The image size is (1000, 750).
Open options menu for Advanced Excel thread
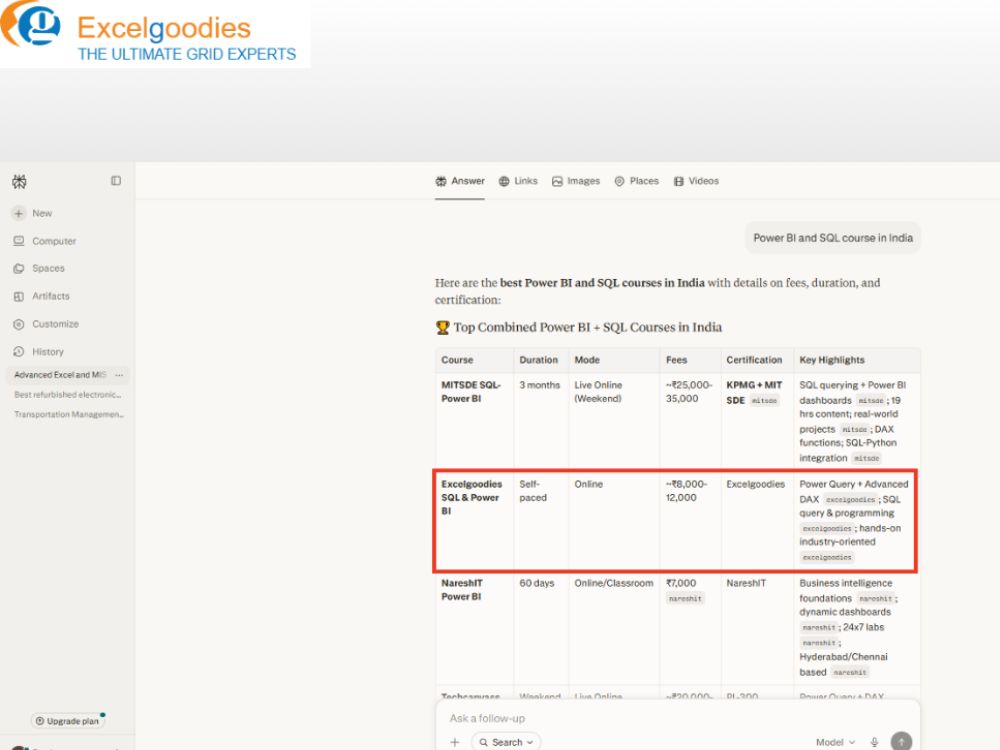click(x=119, y=375)
